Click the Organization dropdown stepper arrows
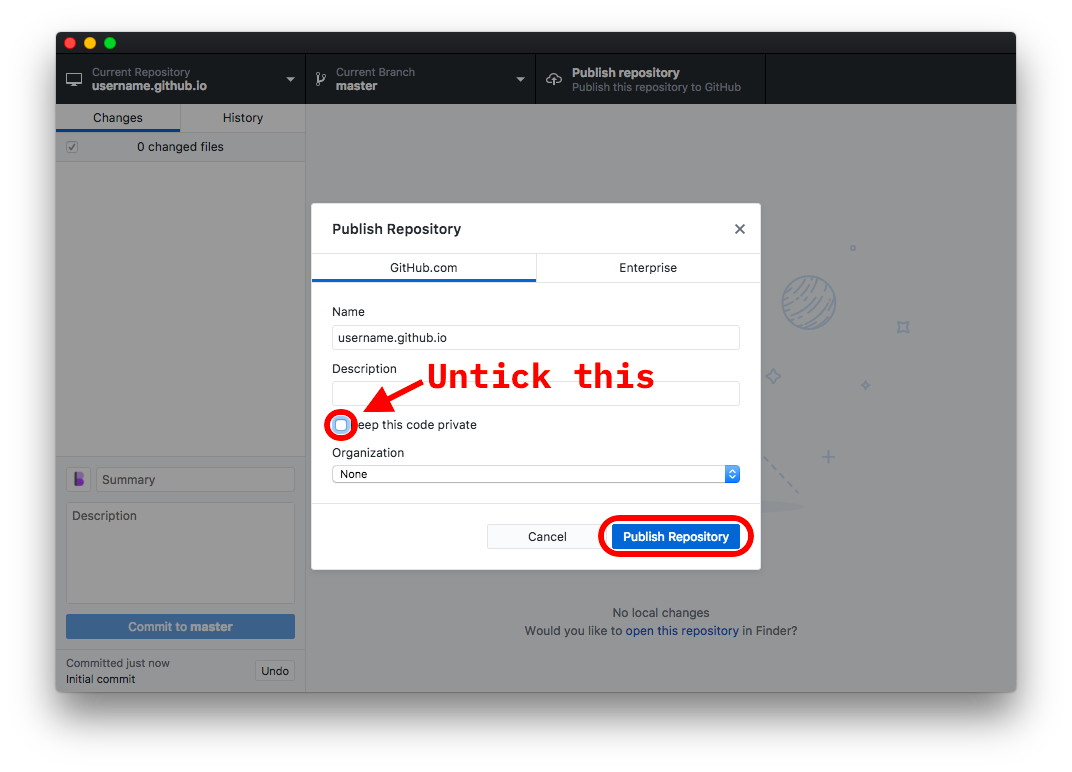 [732, 474]
